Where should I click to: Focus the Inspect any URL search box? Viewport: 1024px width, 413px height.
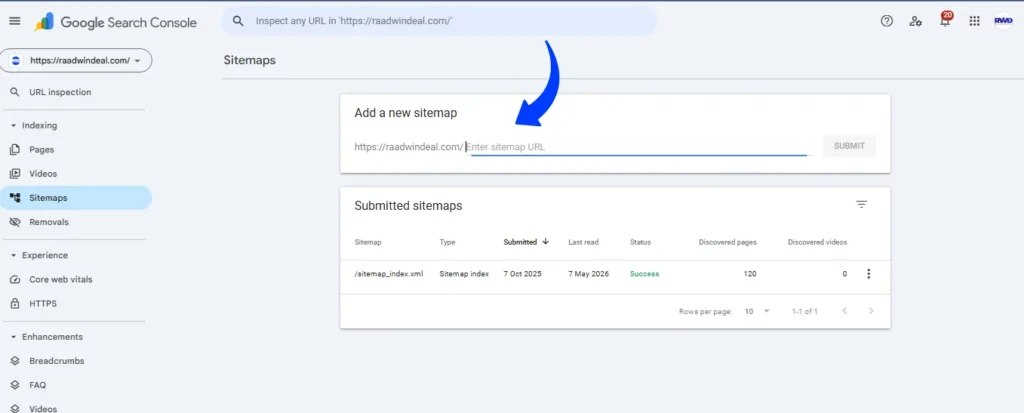(439, 21)
